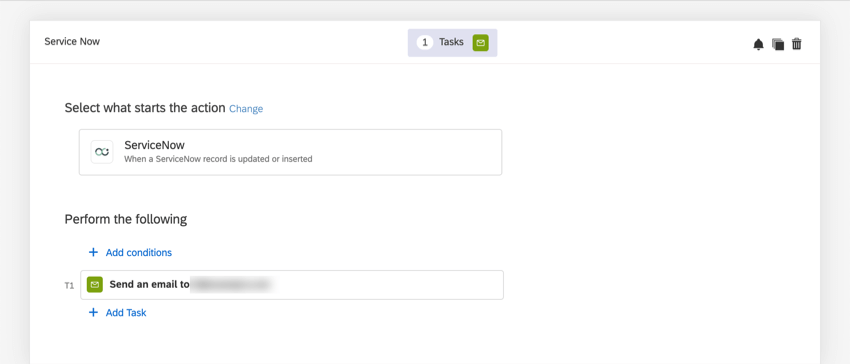Click 'Select what starts the action' heading
This screenshot has width=850, height=364.
[145, 108]
